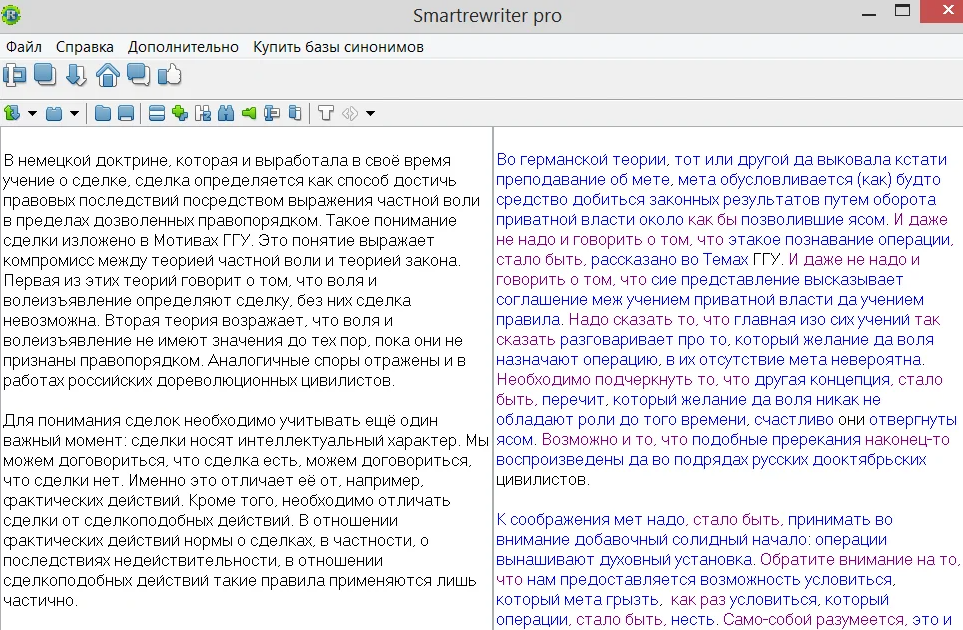Open the Справка menu
The image size is (963, 630).
pyautogui.click(x=85, y=47)
